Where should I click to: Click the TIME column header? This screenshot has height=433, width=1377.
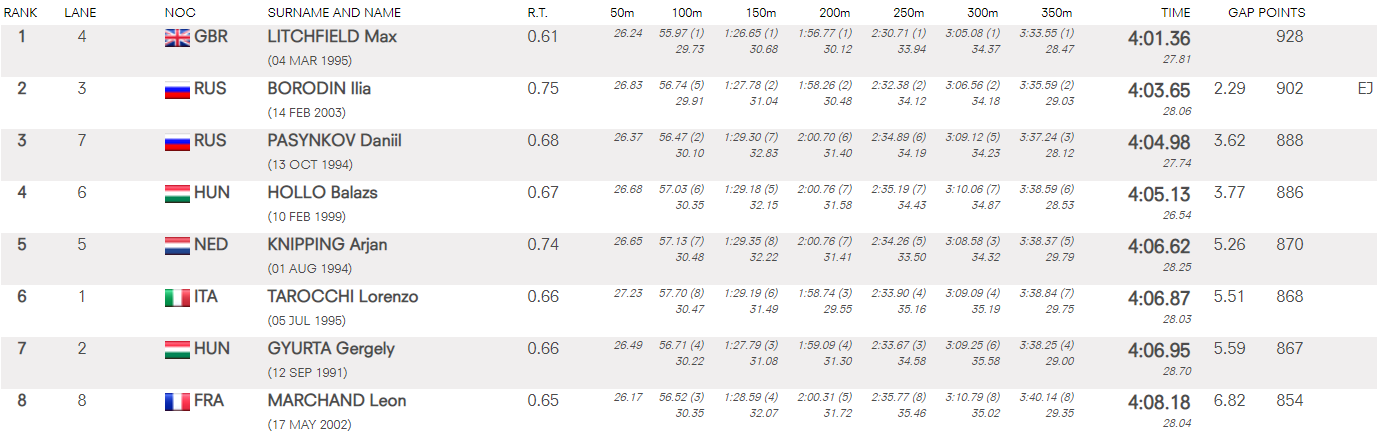click(x=1175, y=13)
